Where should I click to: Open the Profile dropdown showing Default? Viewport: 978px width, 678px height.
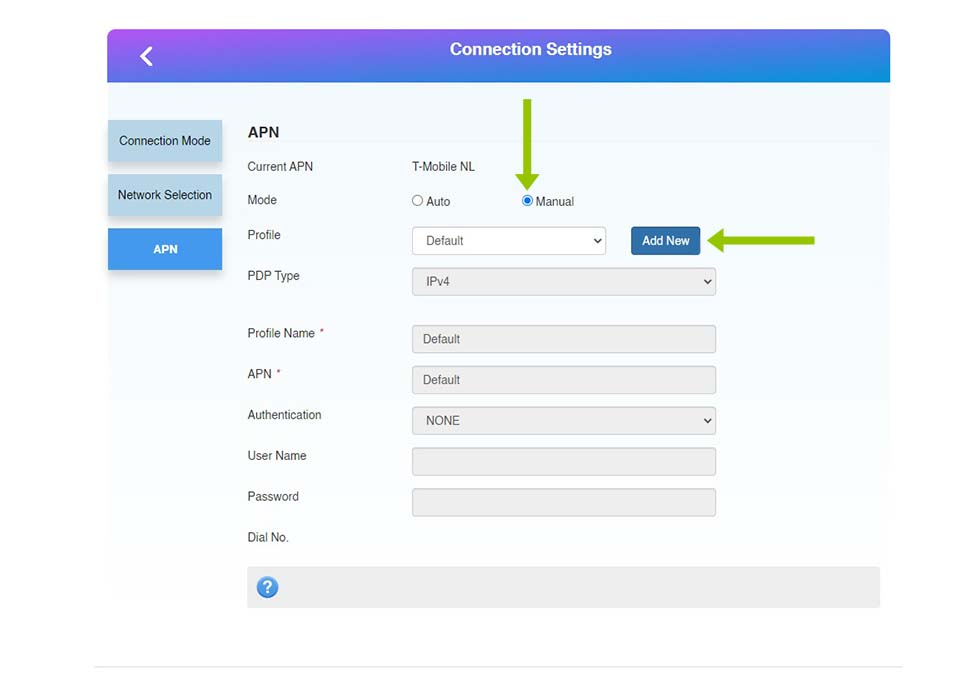[508, 241]
